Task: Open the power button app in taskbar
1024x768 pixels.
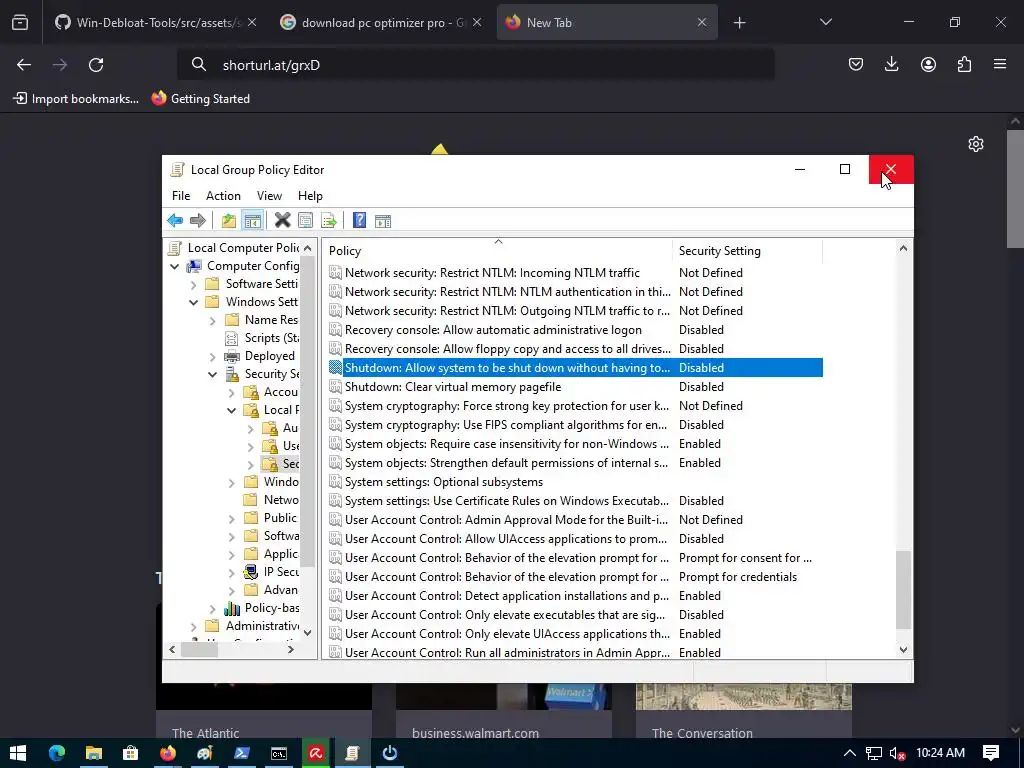Action: (x=390, y=753)
